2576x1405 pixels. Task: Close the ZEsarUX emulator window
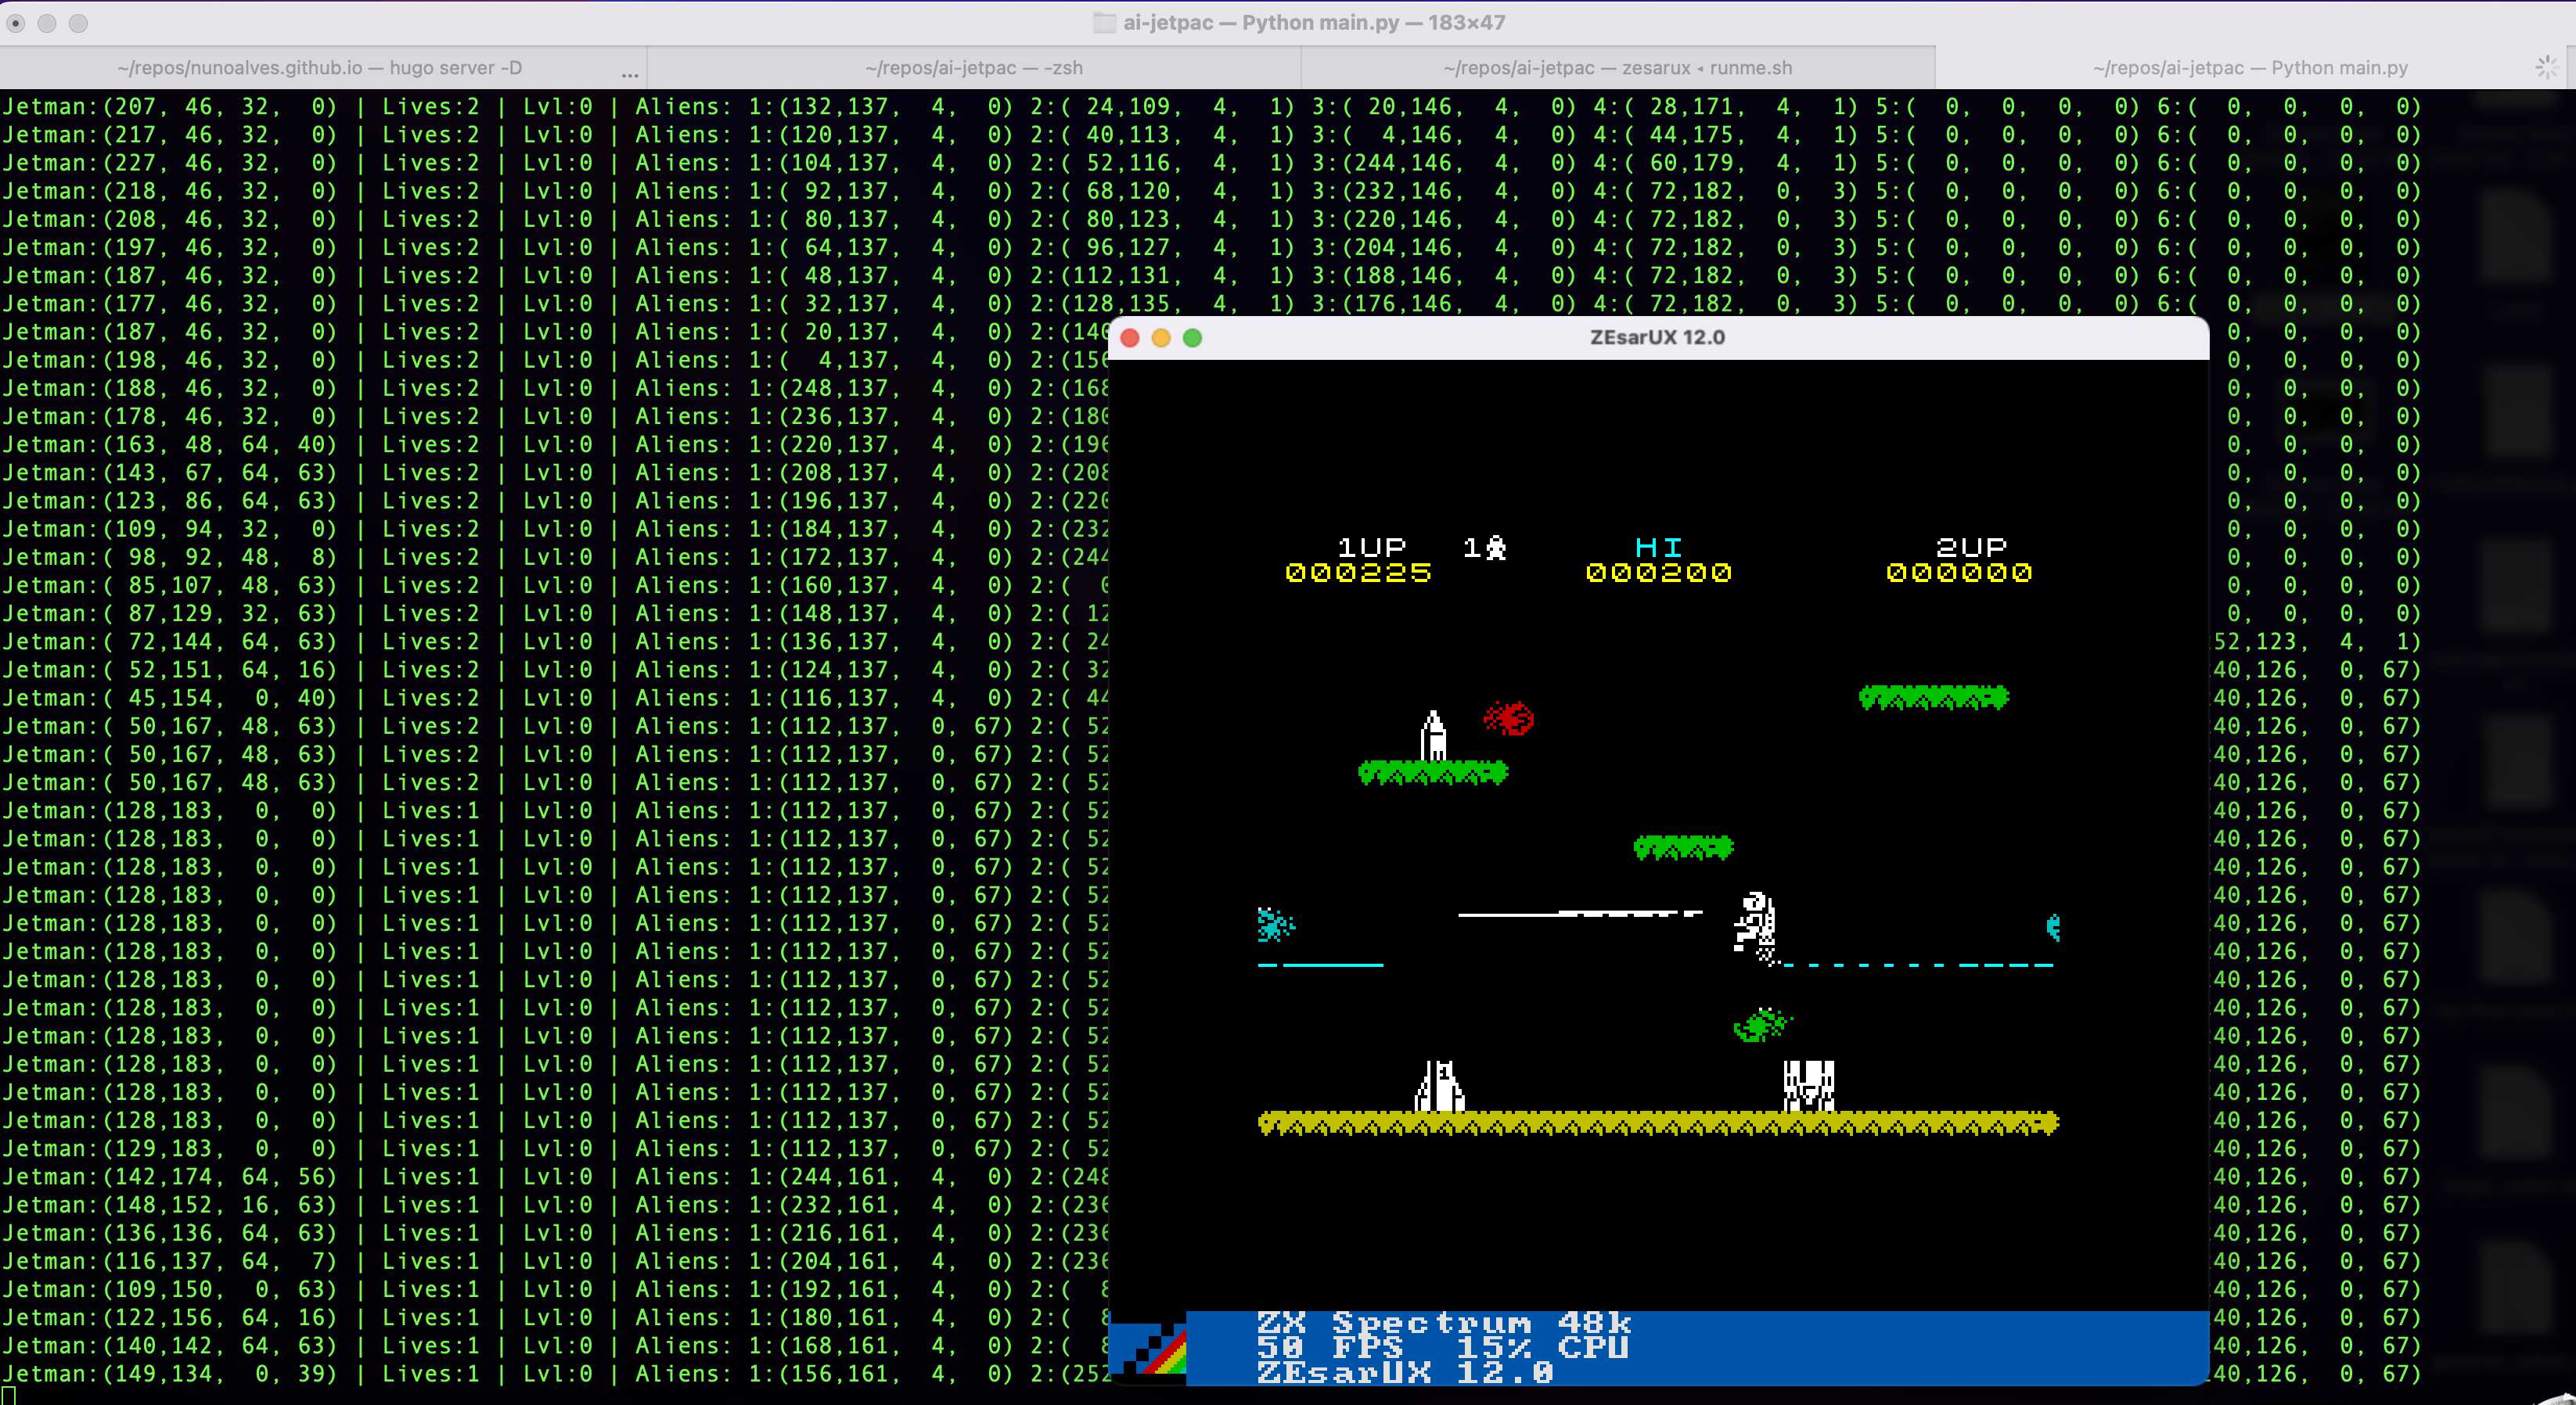(x=1130, y=338)
